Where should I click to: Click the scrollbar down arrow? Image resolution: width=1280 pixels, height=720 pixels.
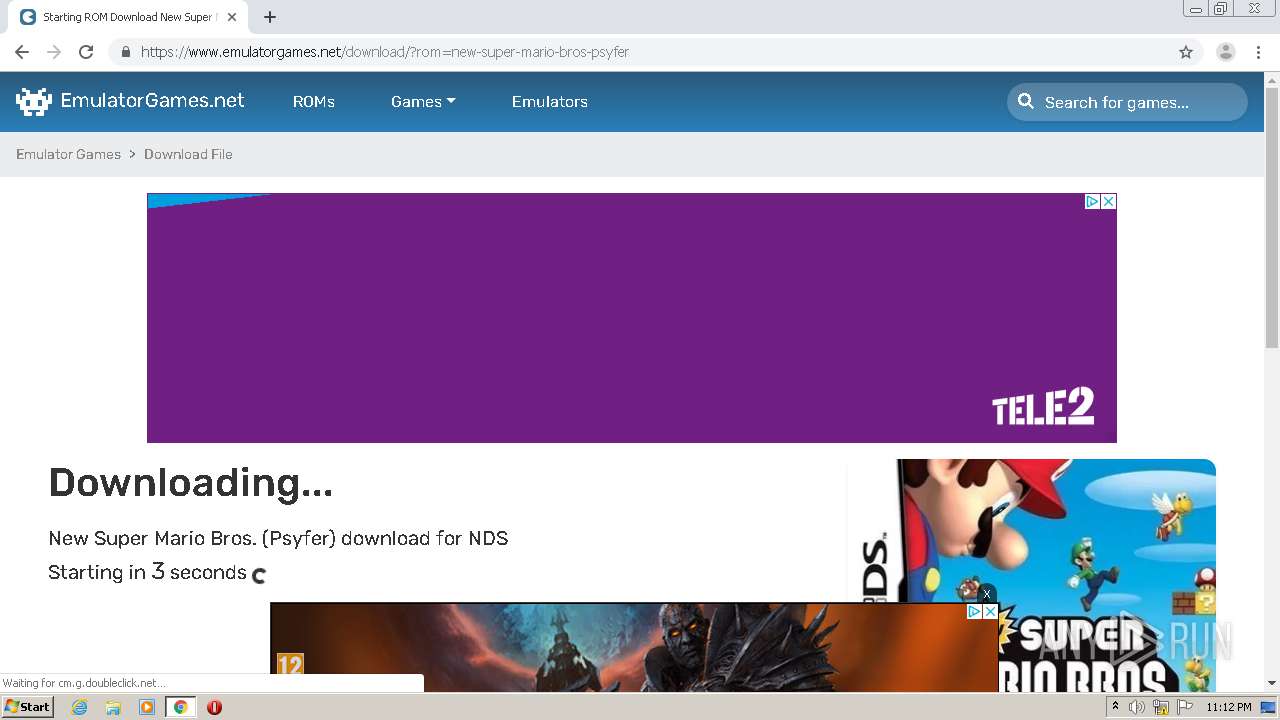1272,683
